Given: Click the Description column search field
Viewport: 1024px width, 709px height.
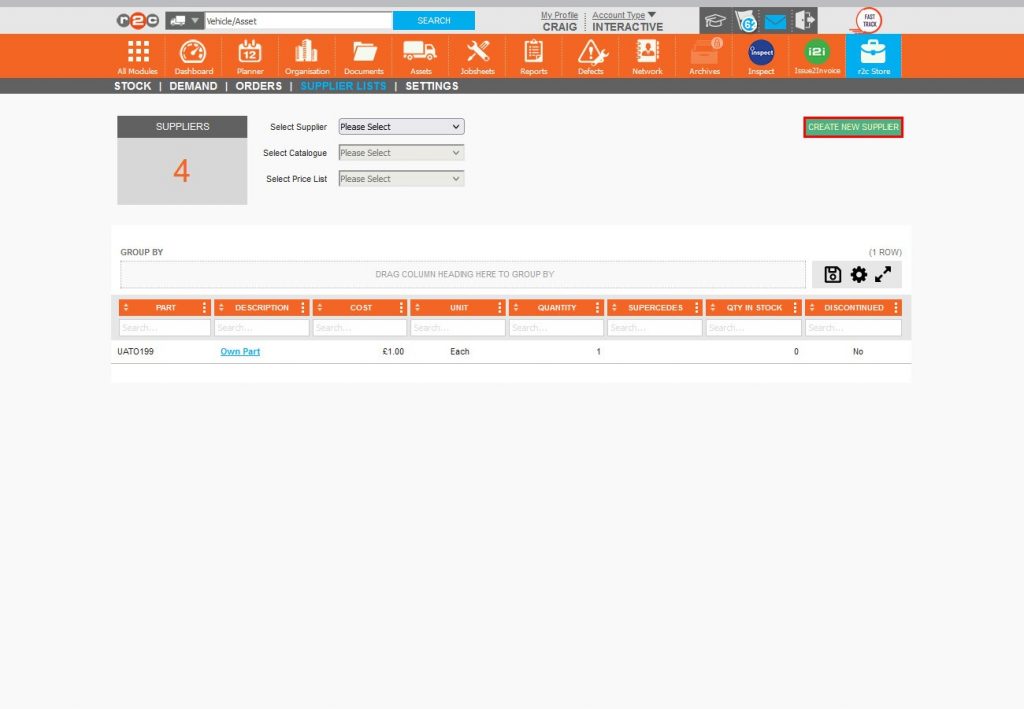Looking at the screenshot, I should 262,328.
